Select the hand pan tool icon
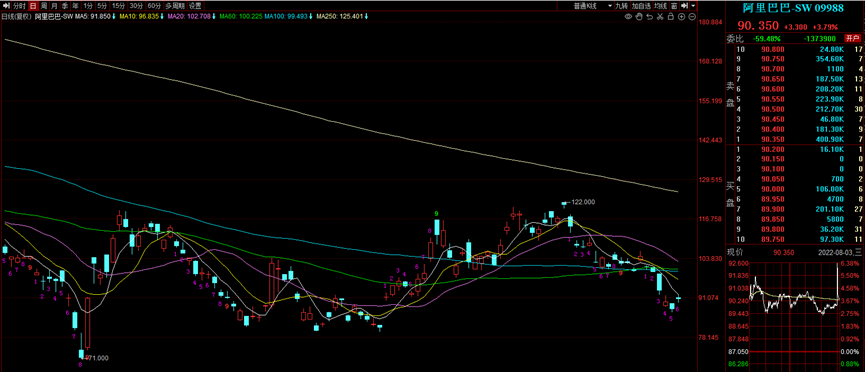This screenshot has width=865, height=372. 639,17
